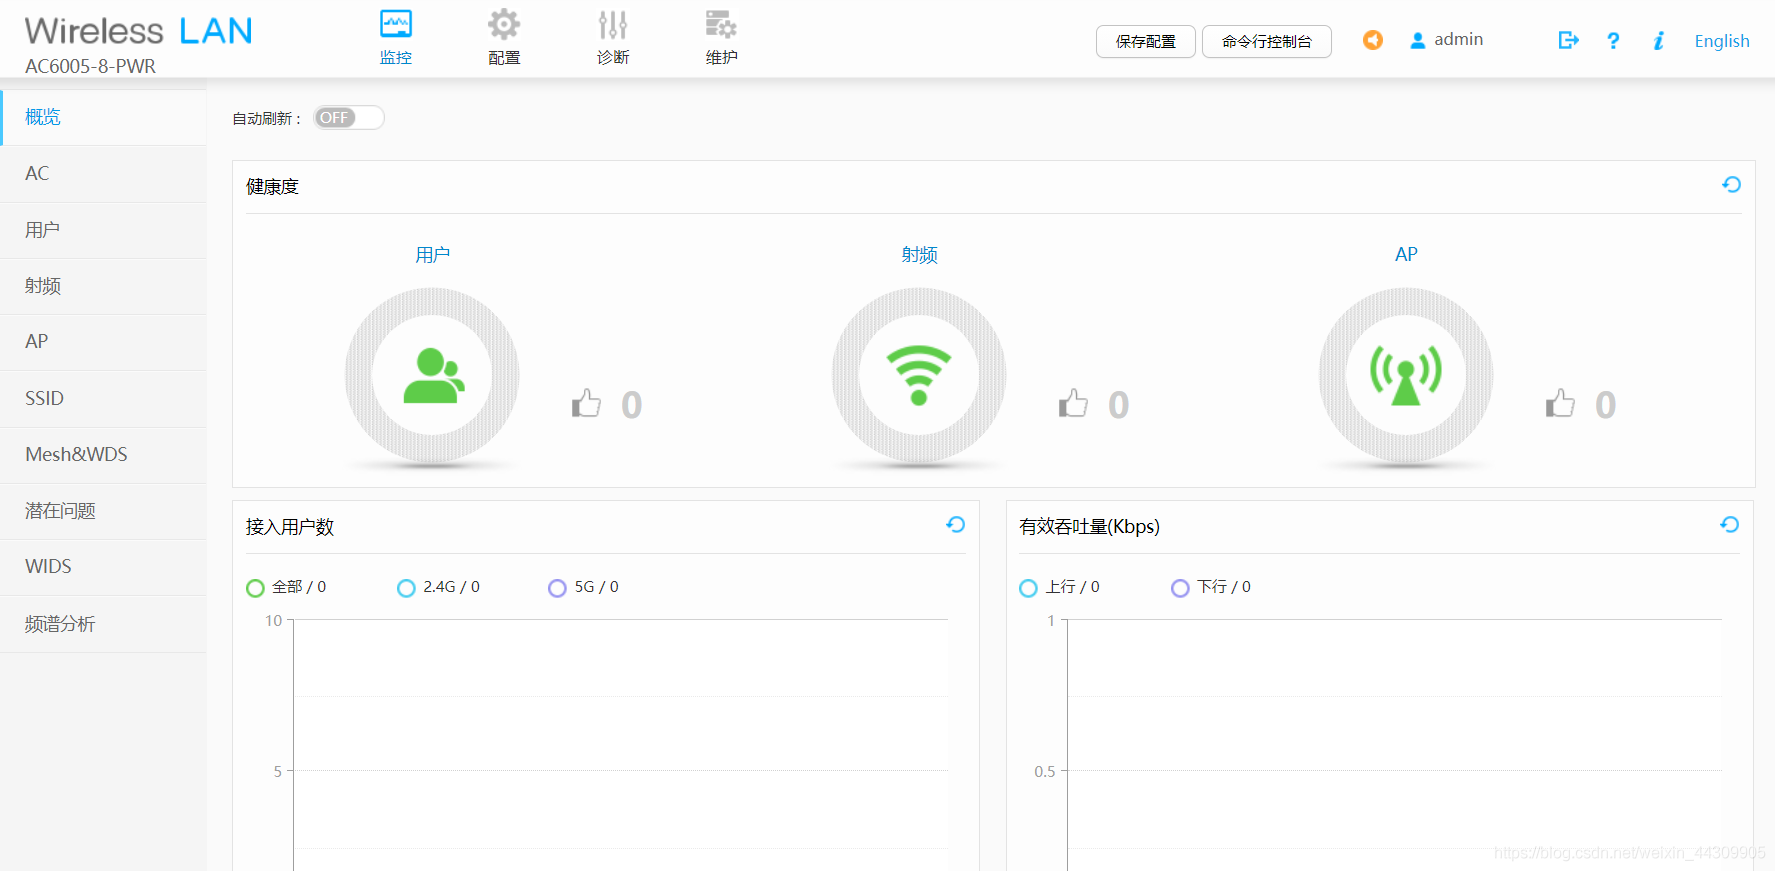Click the 用户 health link

(x=432, y=255)
